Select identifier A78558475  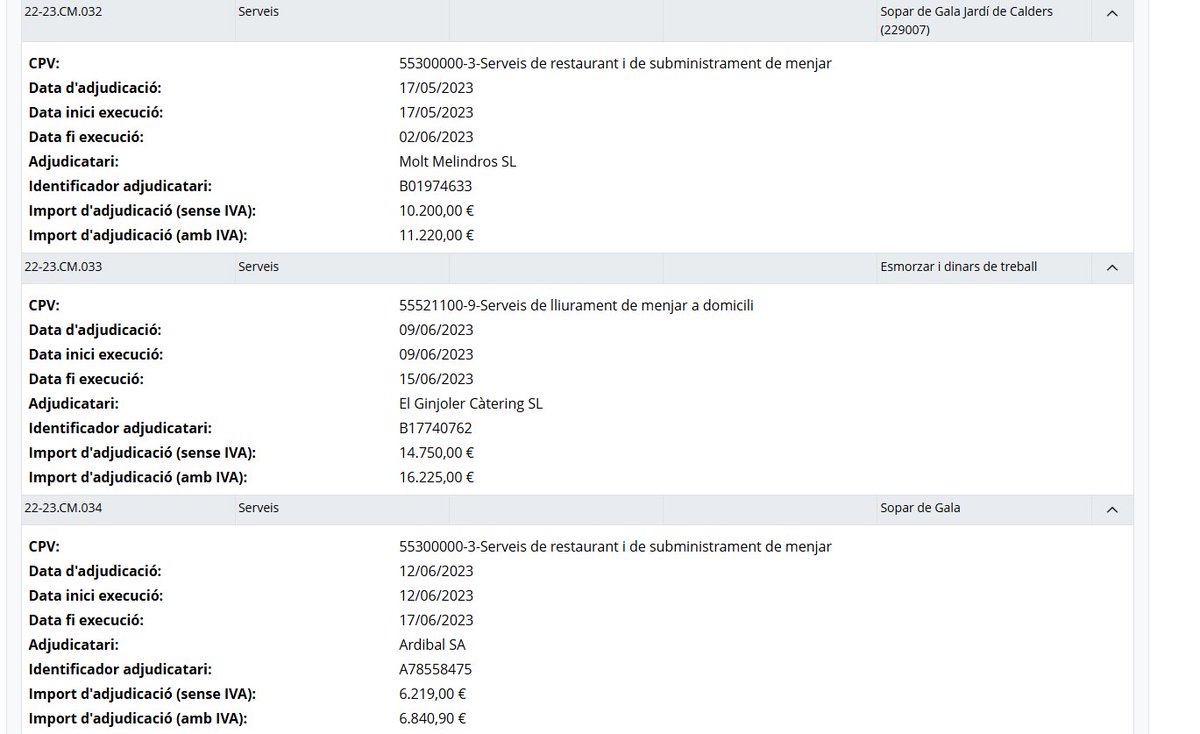pyautogui.click(x=435, y=670)
